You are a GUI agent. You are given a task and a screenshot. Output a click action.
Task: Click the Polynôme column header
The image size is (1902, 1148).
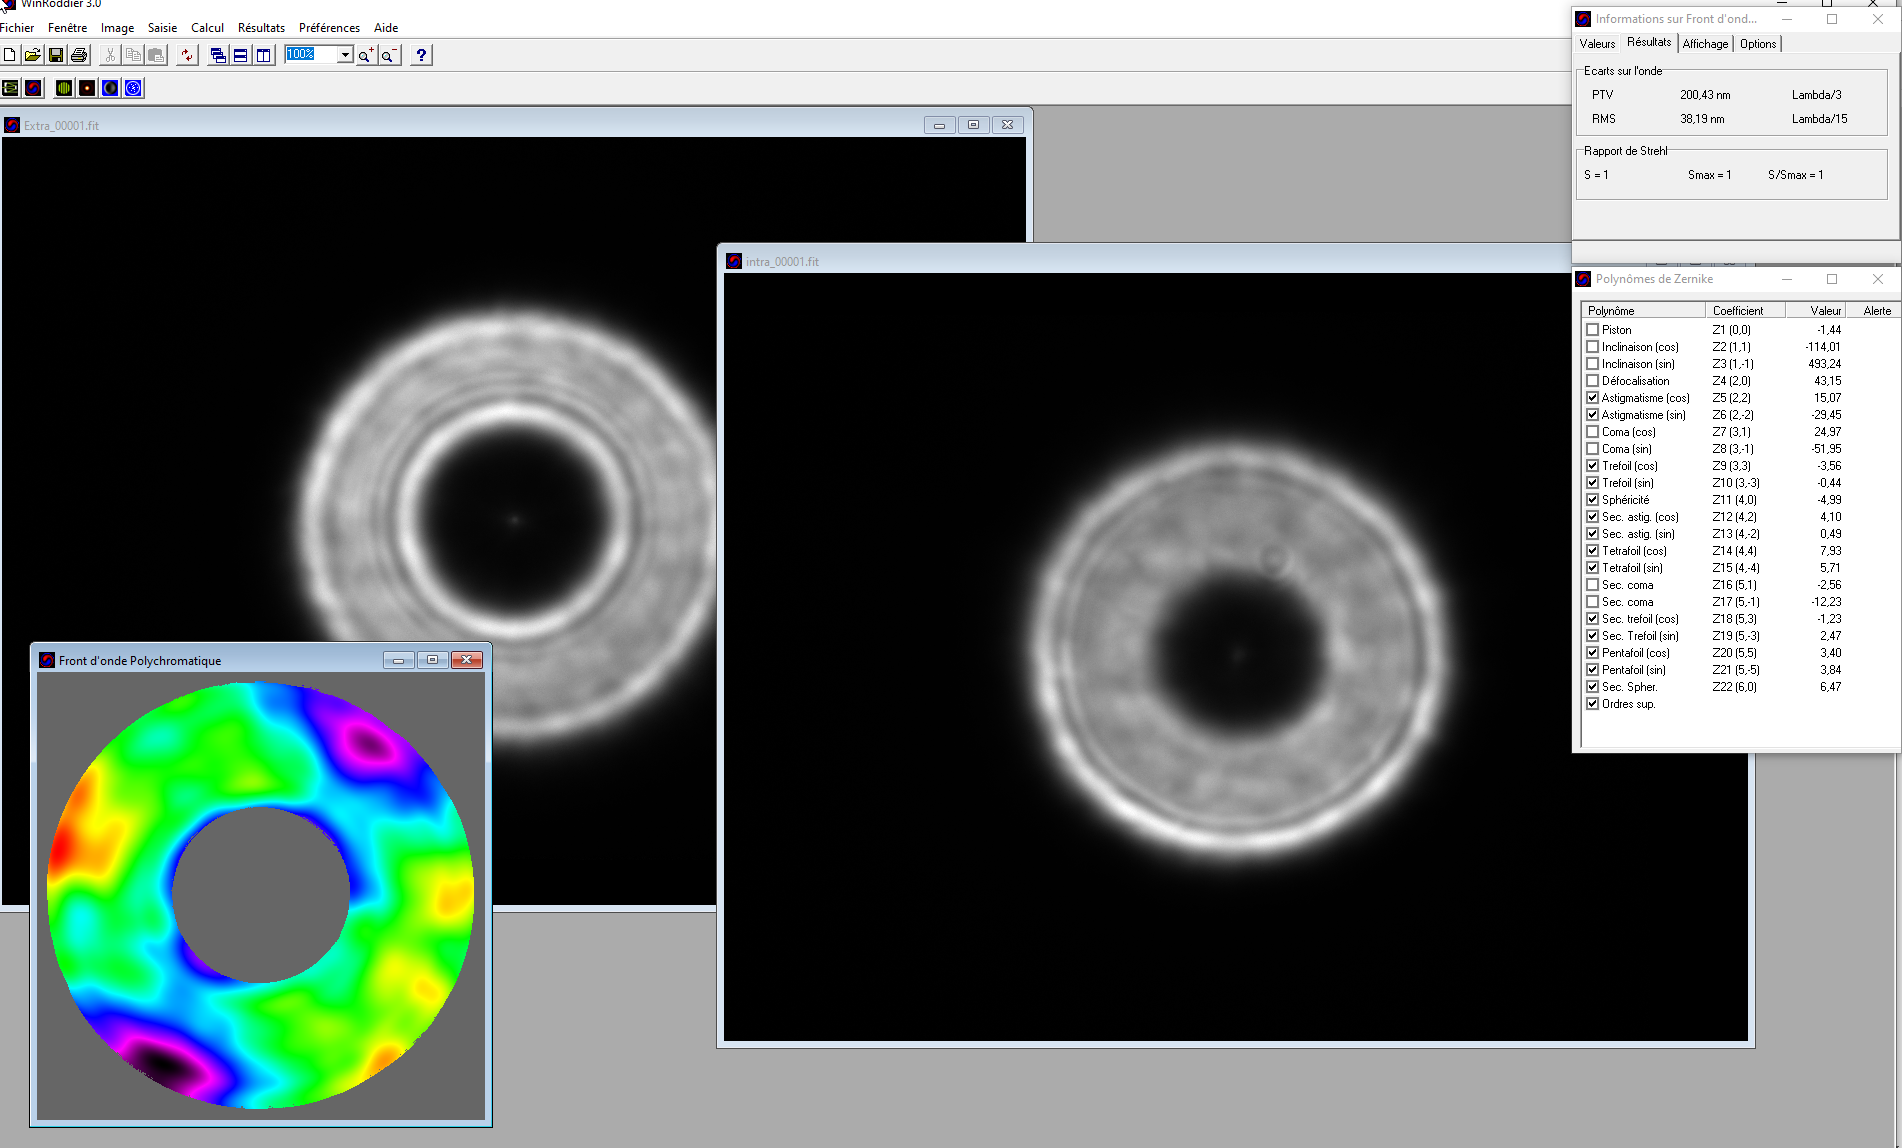(1643, 311)
